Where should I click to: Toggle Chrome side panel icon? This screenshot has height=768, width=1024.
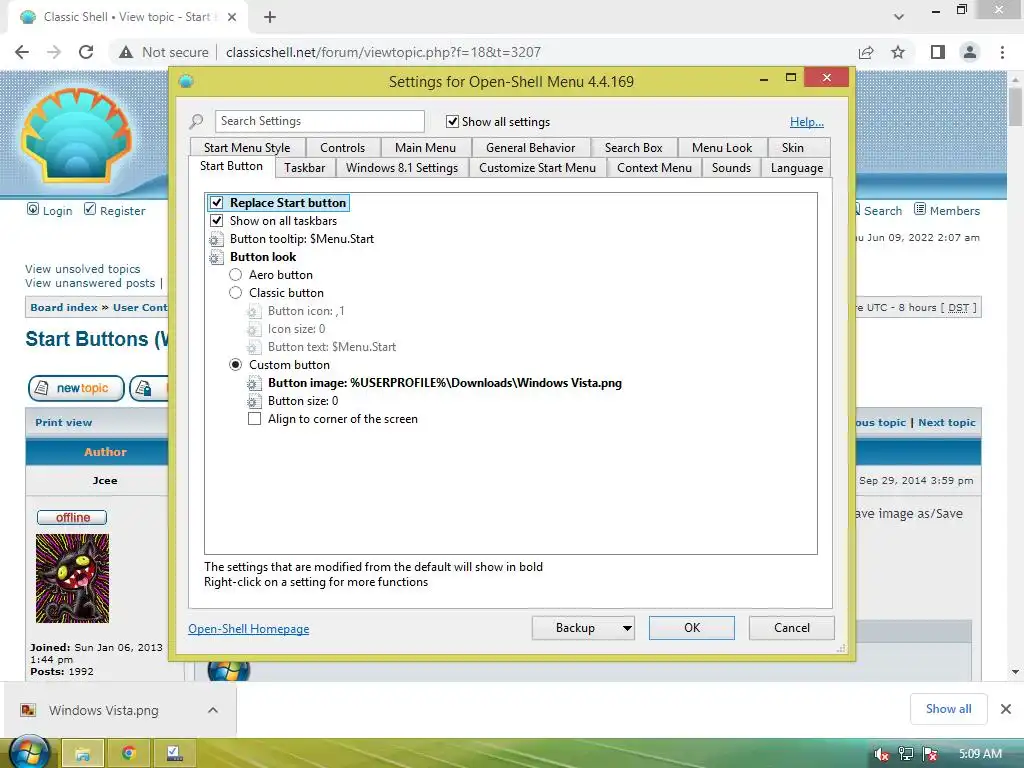coord(938,52)
